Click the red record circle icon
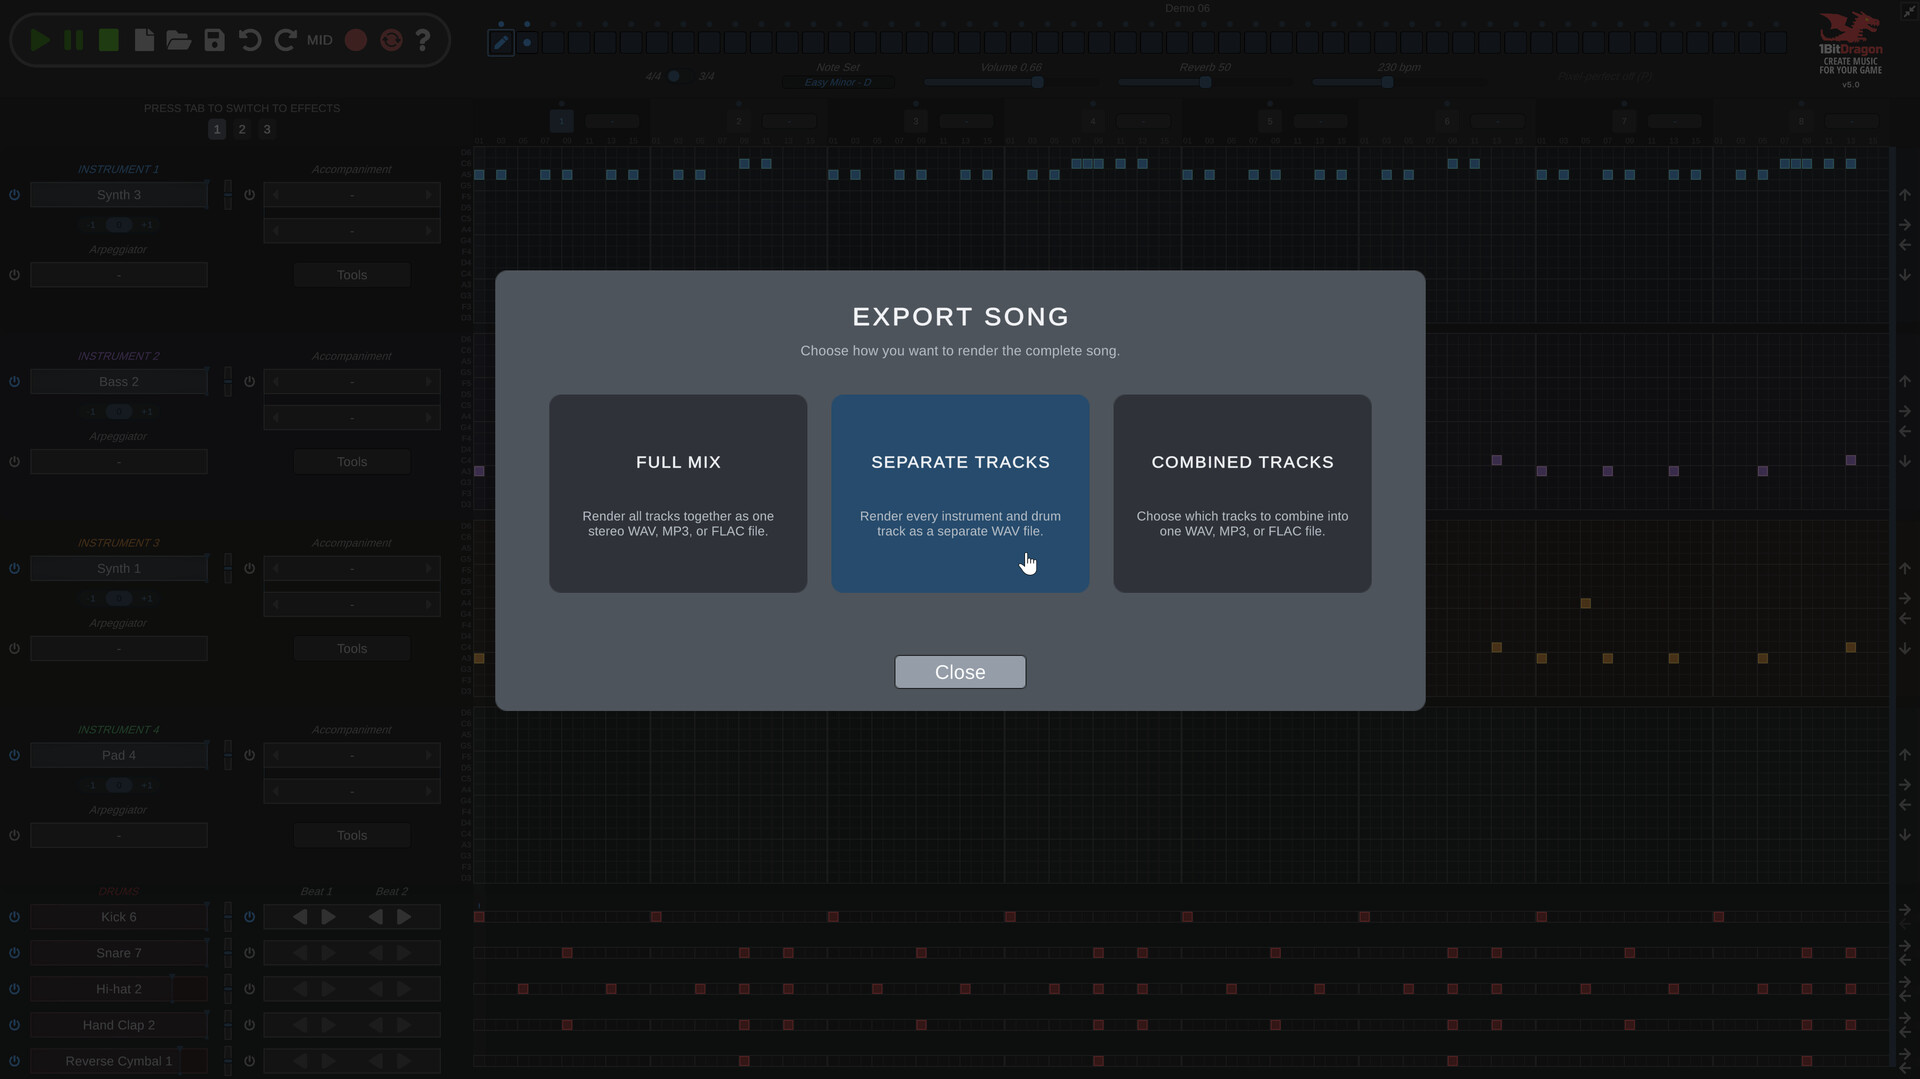Viewport: 1920px width, 1079px height. [x=356, y=40]
